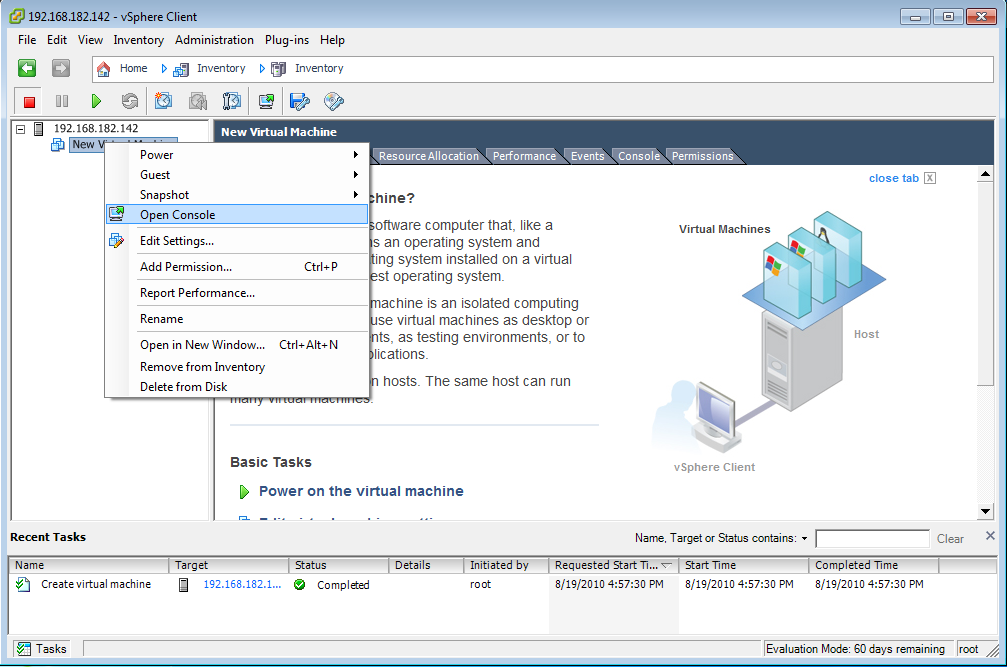This screenshot has height=667, width=1007.
Task: Click the CD/DVD connect toolbar icon
Action: coord(334,101)
